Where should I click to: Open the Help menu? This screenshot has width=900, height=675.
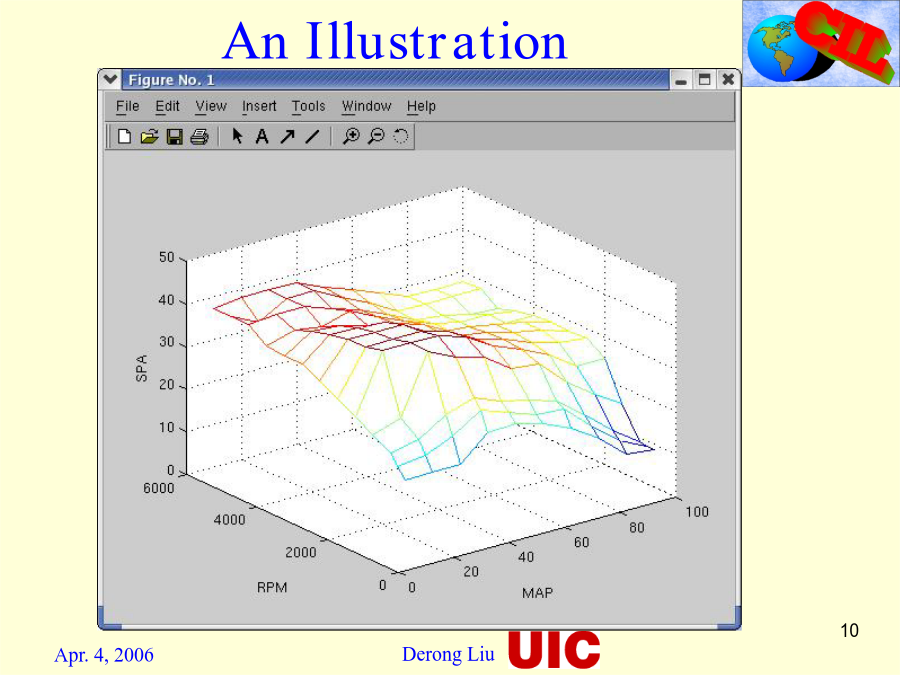coord(421,106)
